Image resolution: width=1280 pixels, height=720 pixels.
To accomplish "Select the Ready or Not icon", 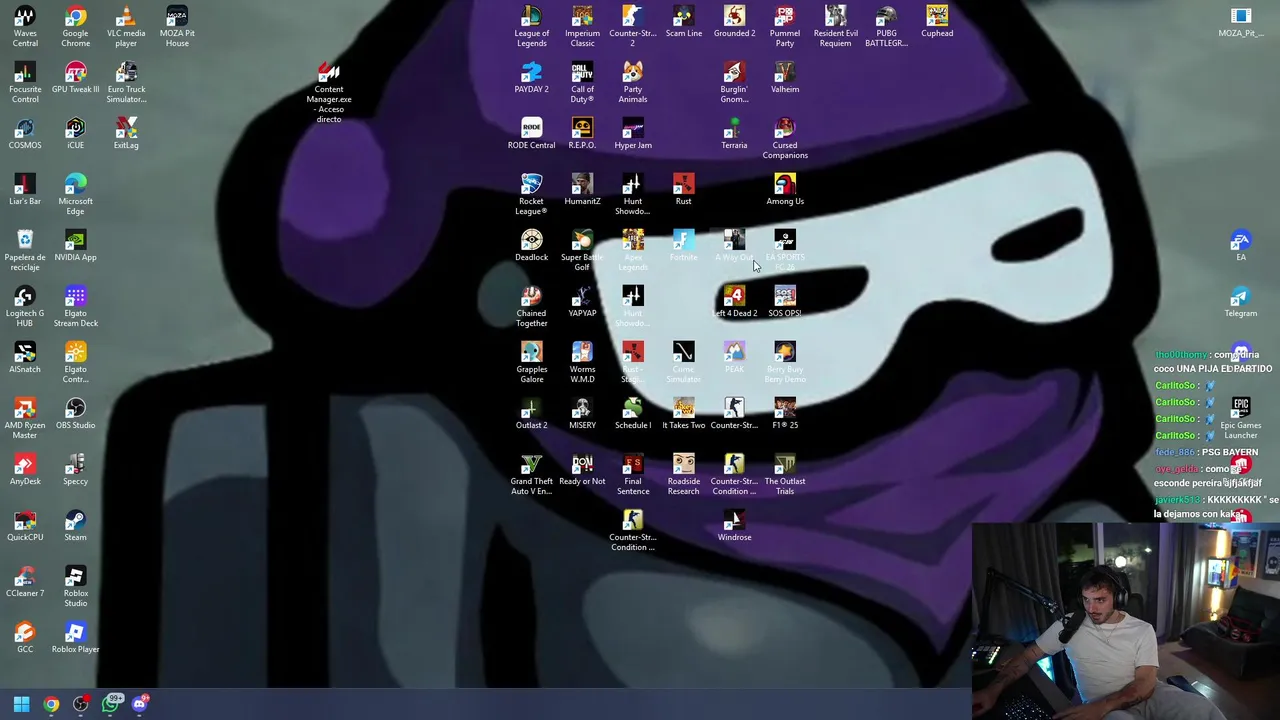I will (582, 470).
